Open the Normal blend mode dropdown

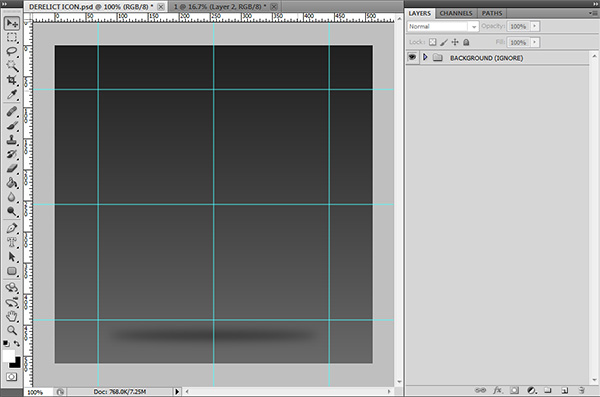click(x=443, y=26)
